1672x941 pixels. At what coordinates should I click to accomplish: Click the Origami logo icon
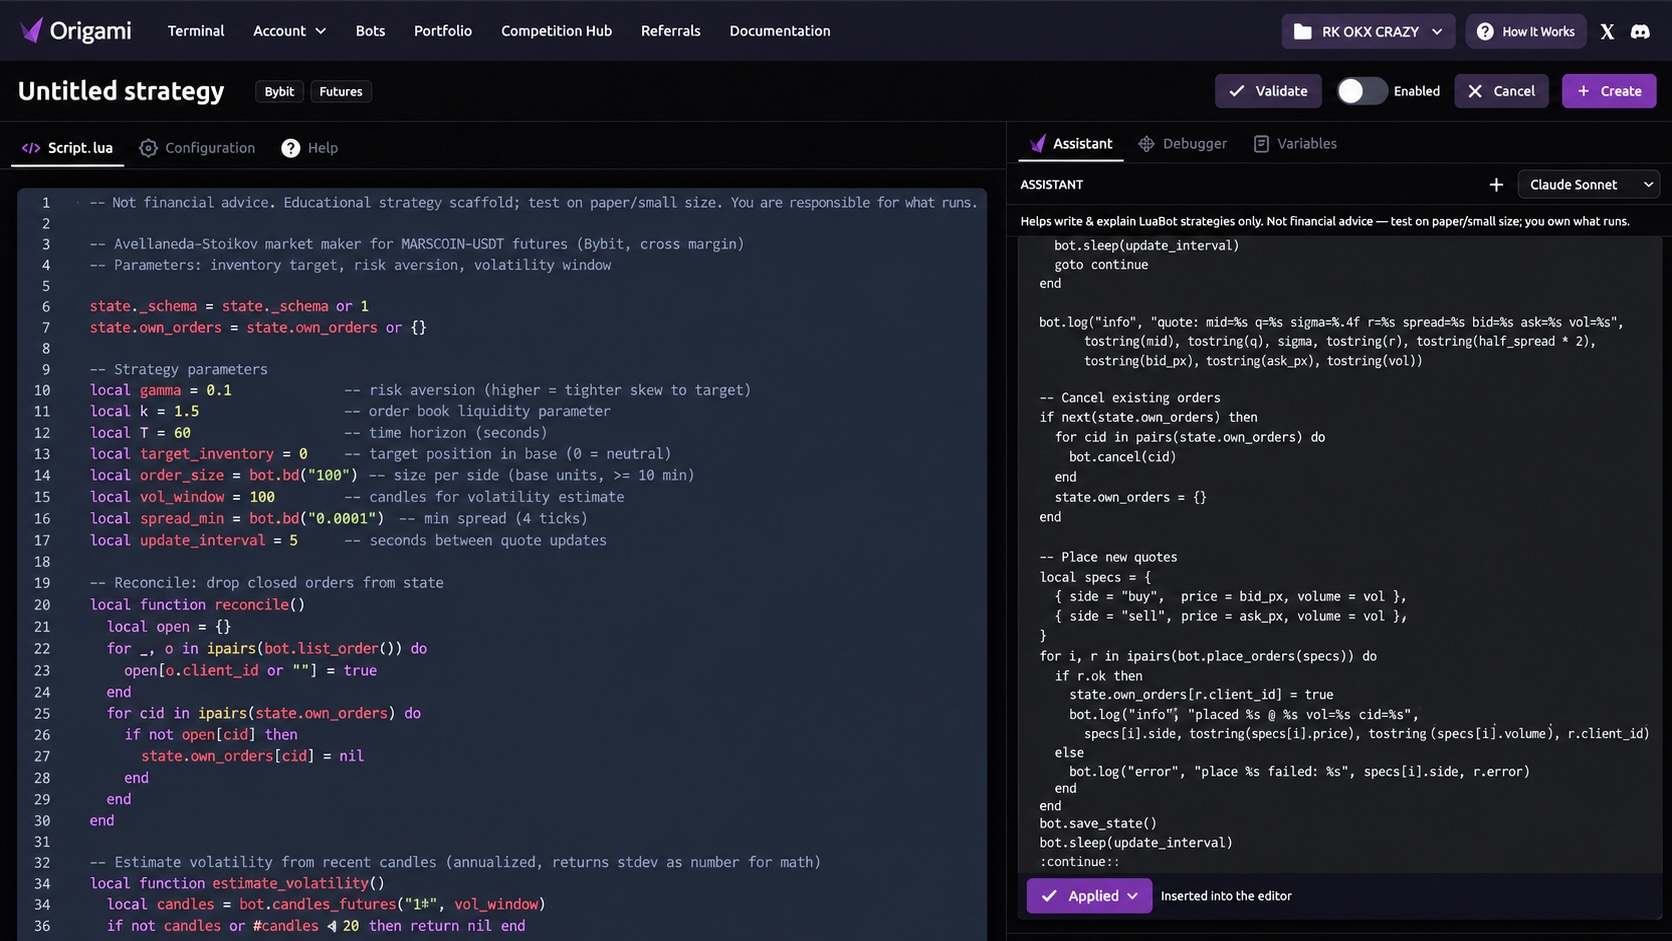31,30
